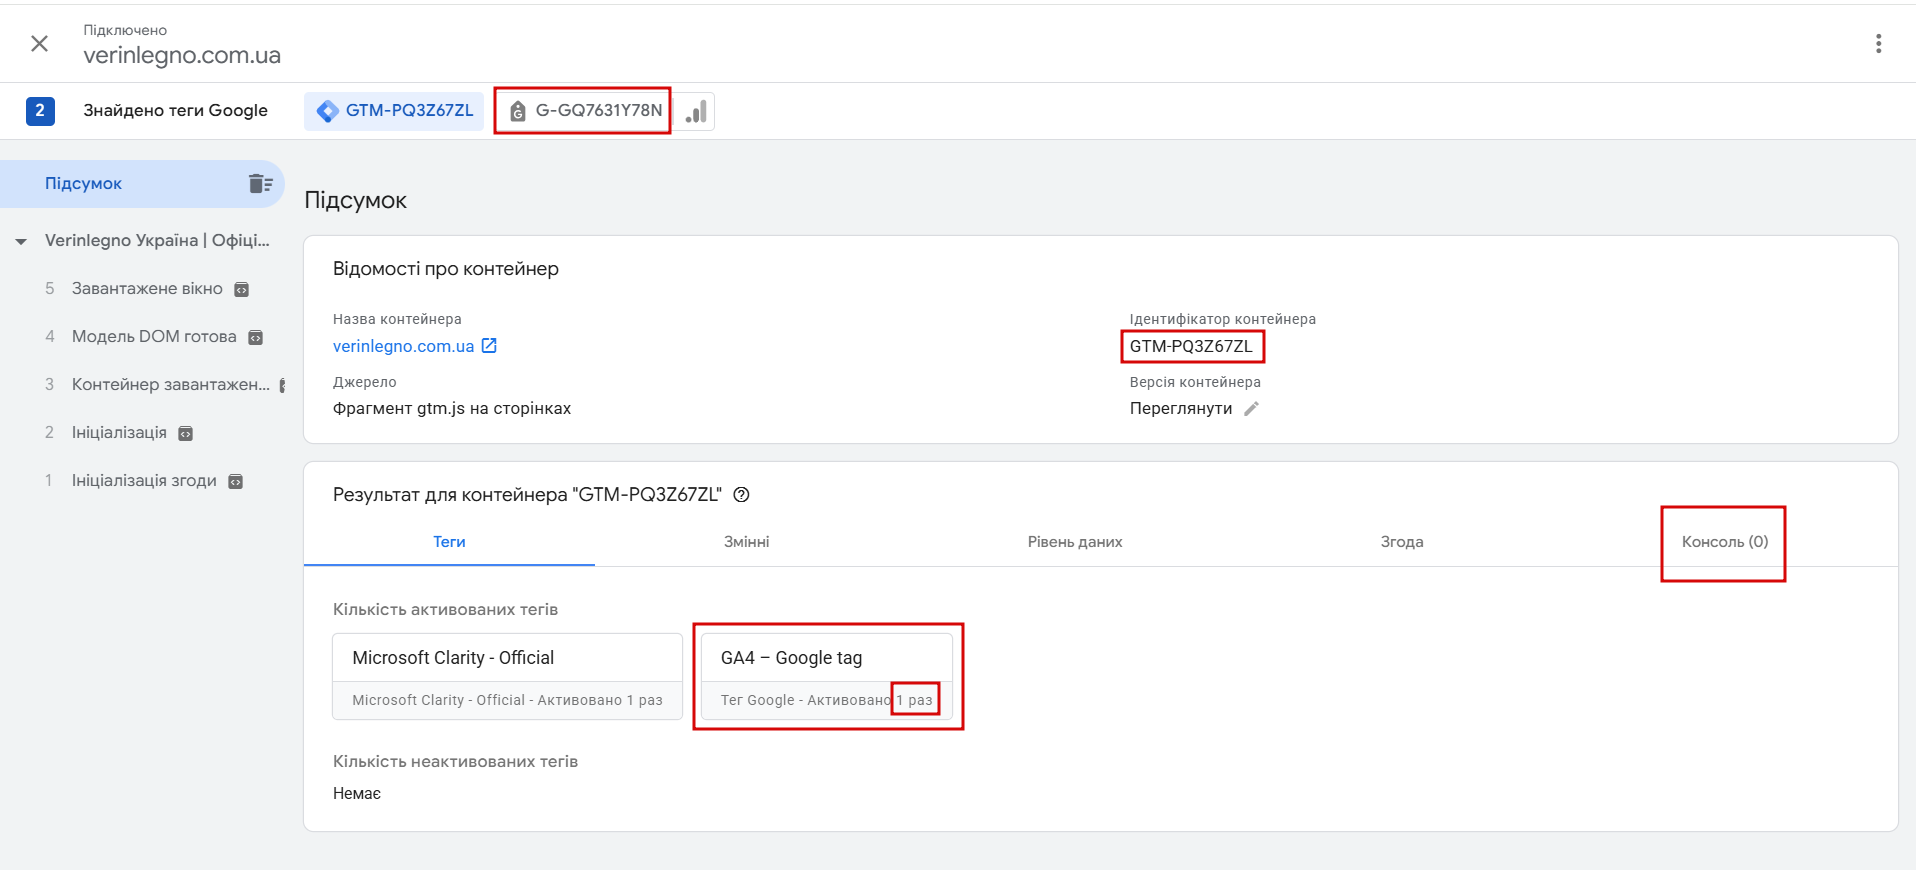This screenshot has width=1916, height=870.
Task: Click the icon next to Ініціалізація
Action: pos(185,434)
